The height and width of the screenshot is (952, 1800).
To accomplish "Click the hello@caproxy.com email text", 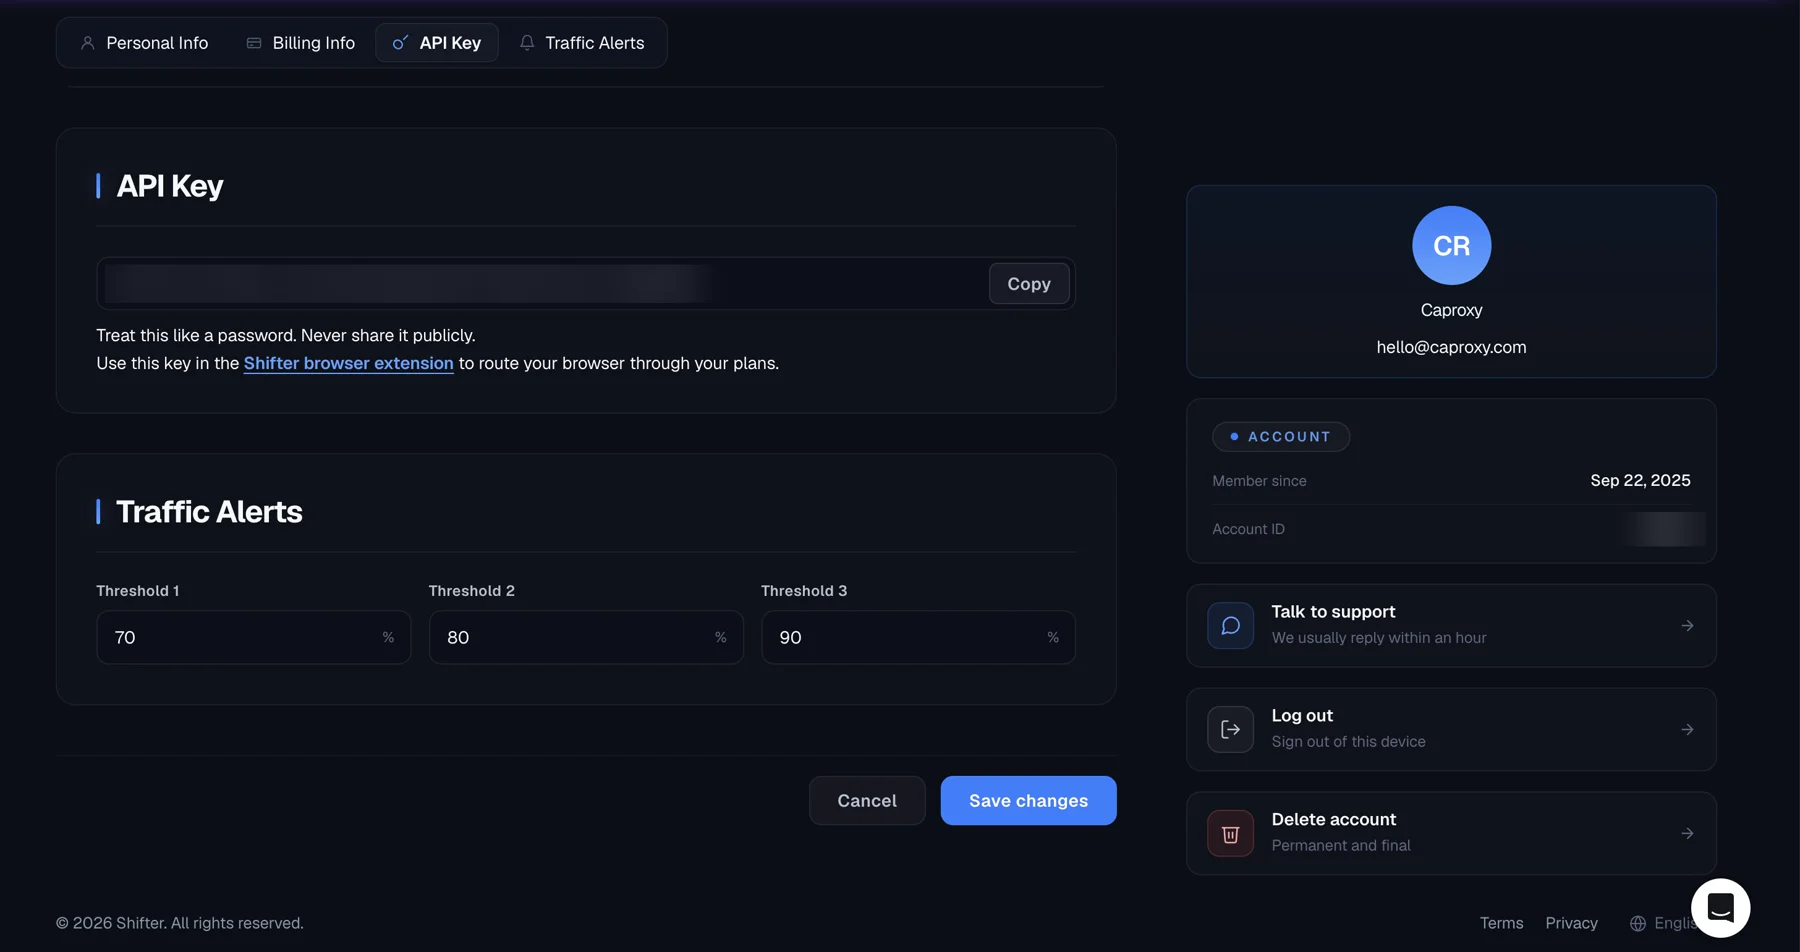I will [1451, 347].
